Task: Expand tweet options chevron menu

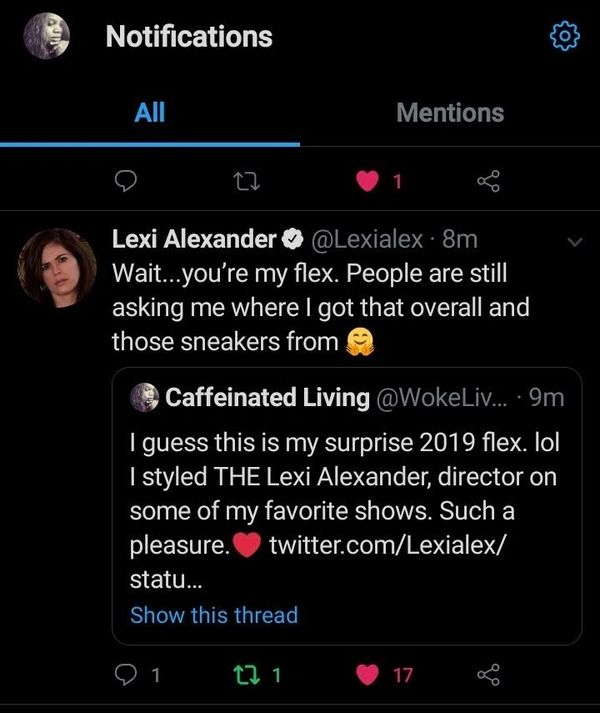Action: pyautogui.click(x=574, y=241)
